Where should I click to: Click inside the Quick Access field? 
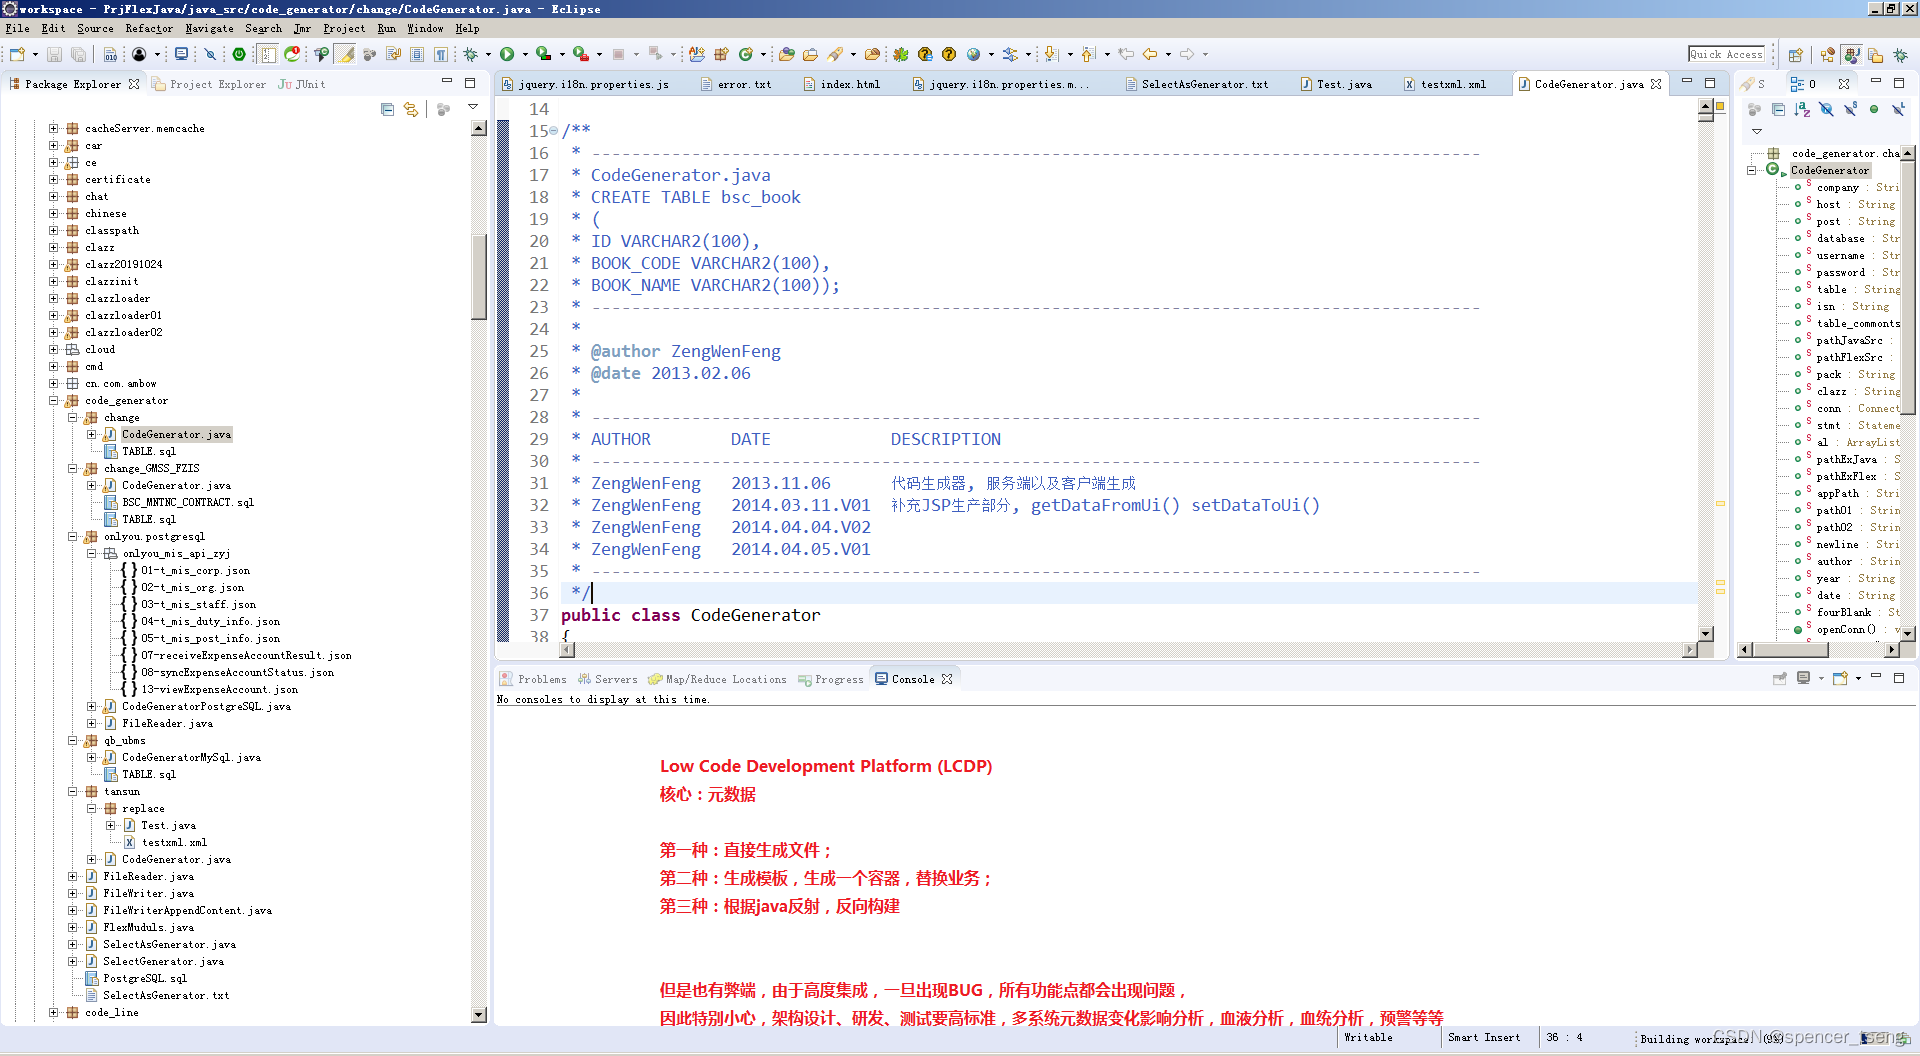tap(1727, 54)
